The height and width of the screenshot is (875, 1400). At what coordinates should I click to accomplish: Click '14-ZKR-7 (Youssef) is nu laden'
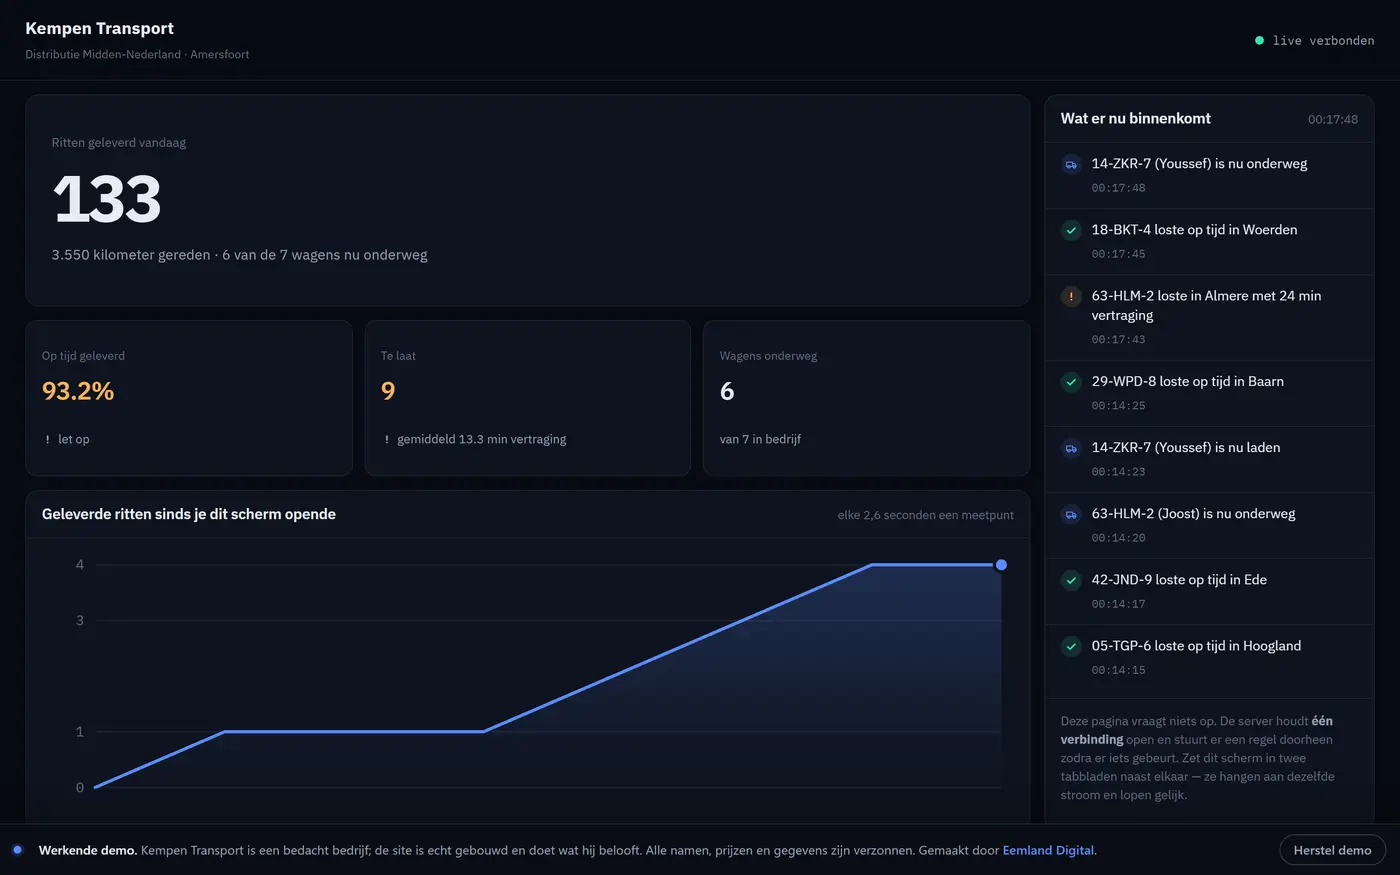click(x=1186, y=447)
